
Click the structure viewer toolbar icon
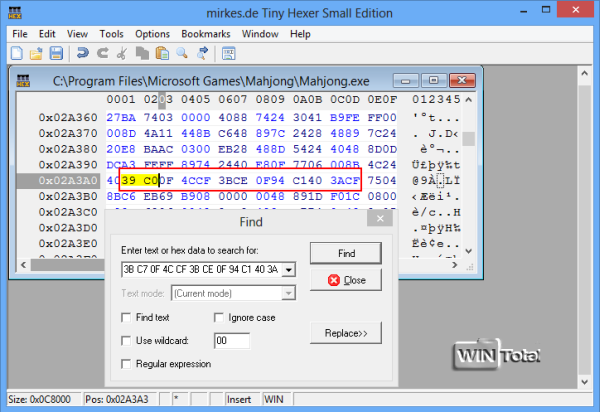(x=228, y=53)
